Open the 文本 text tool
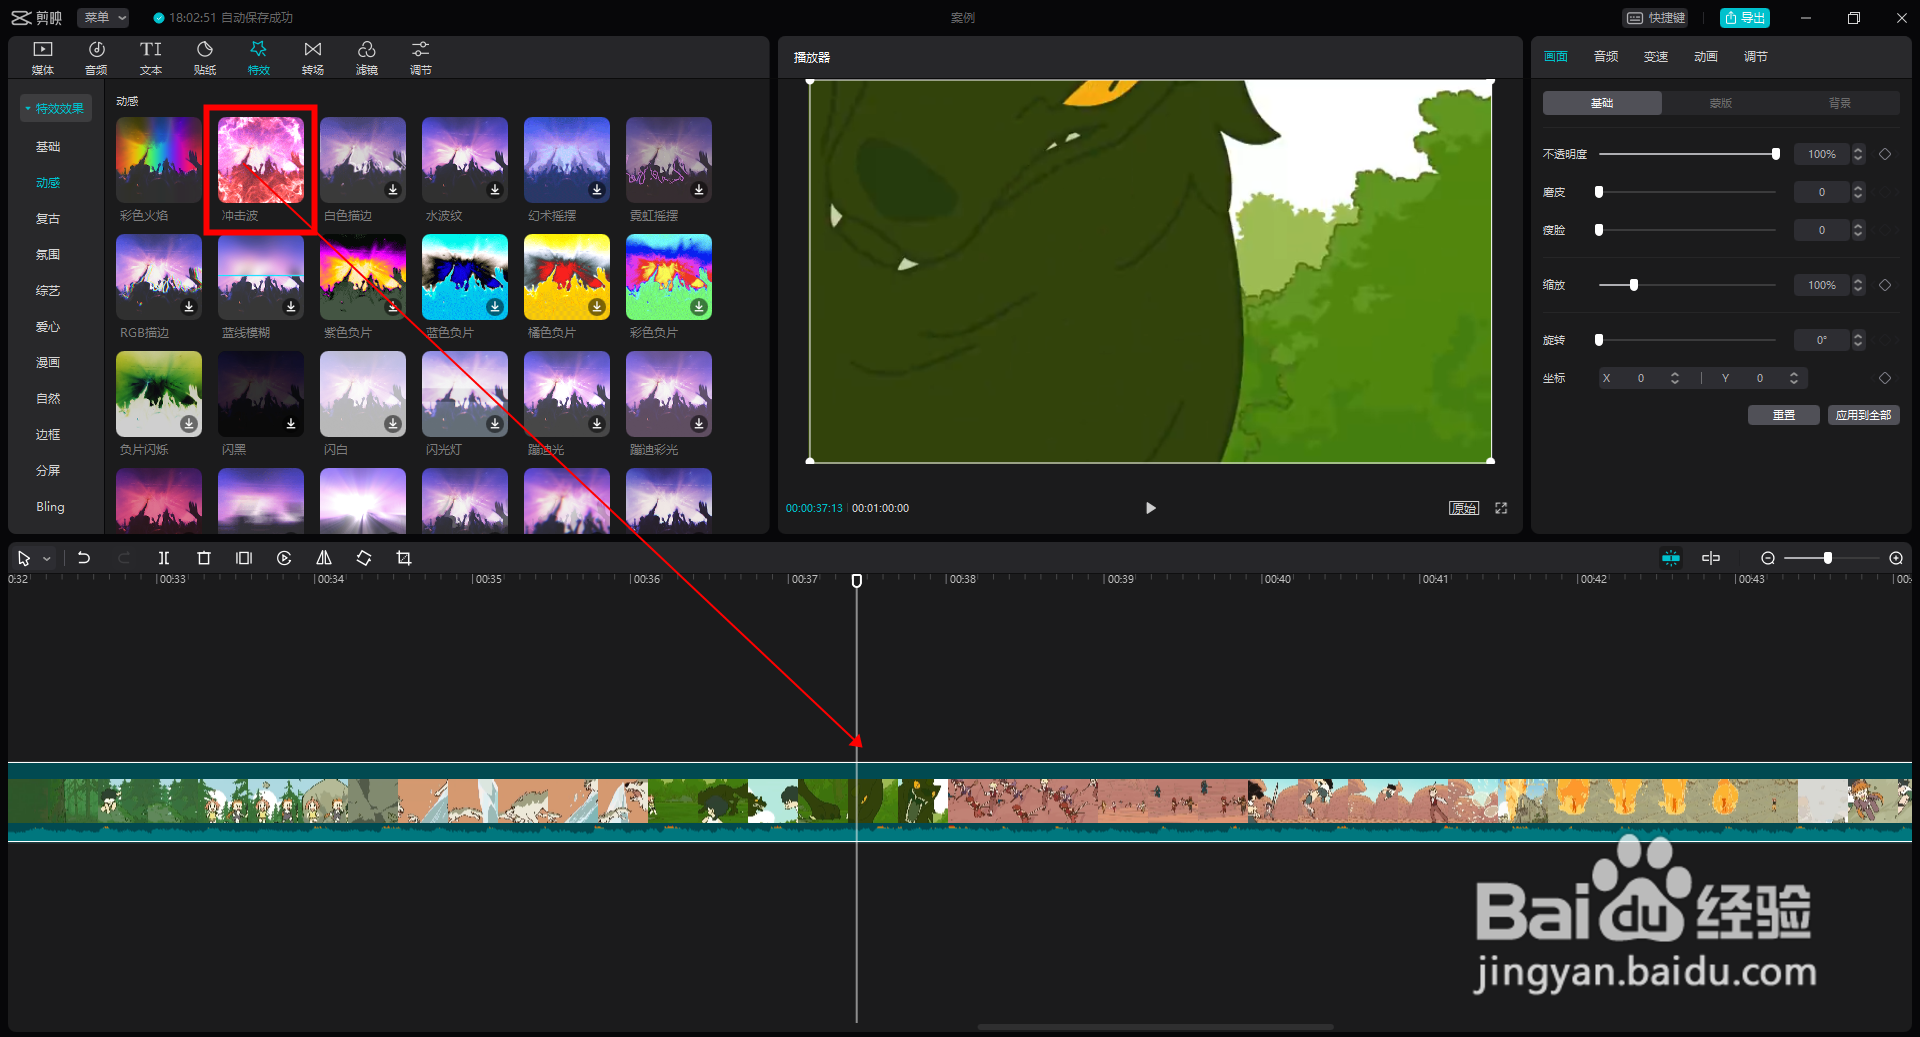The width and height of the screenshot is (1920, 1037). [151, 58]
